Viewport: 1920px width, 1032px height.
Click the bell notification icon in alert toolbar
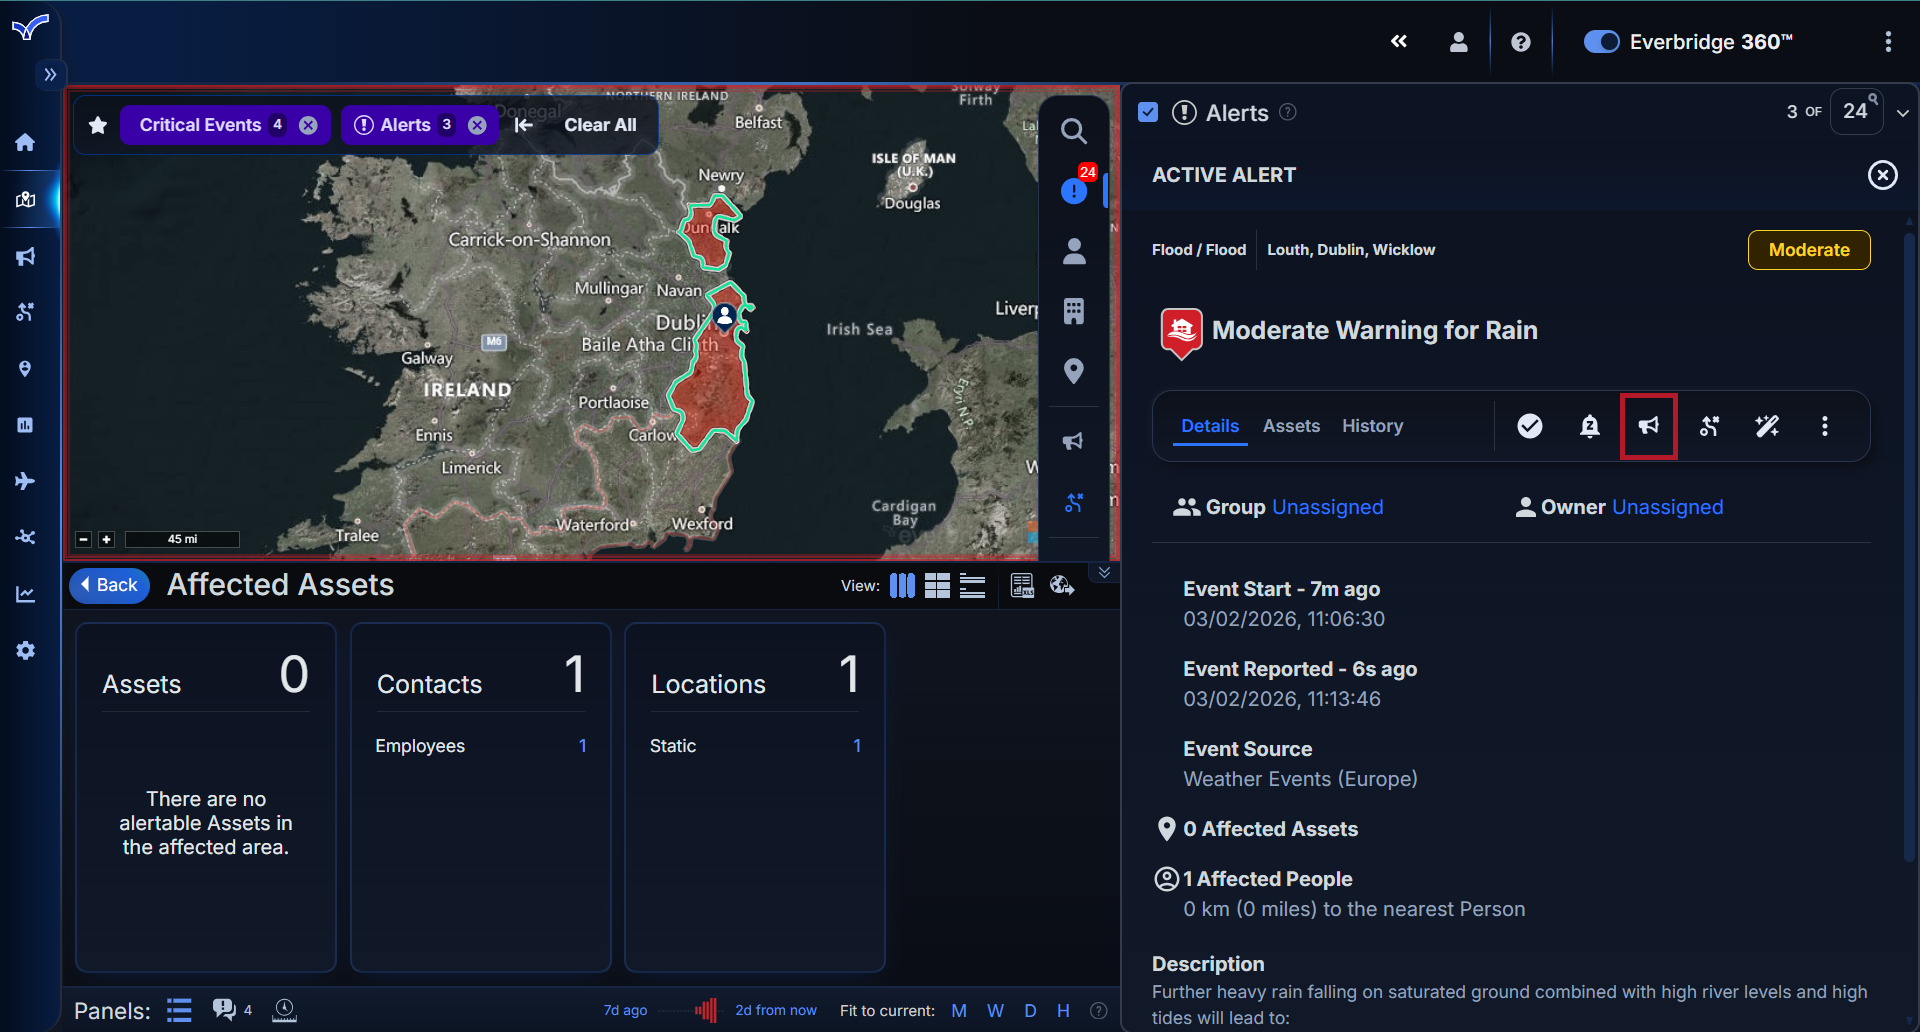tap(1589, 426)
